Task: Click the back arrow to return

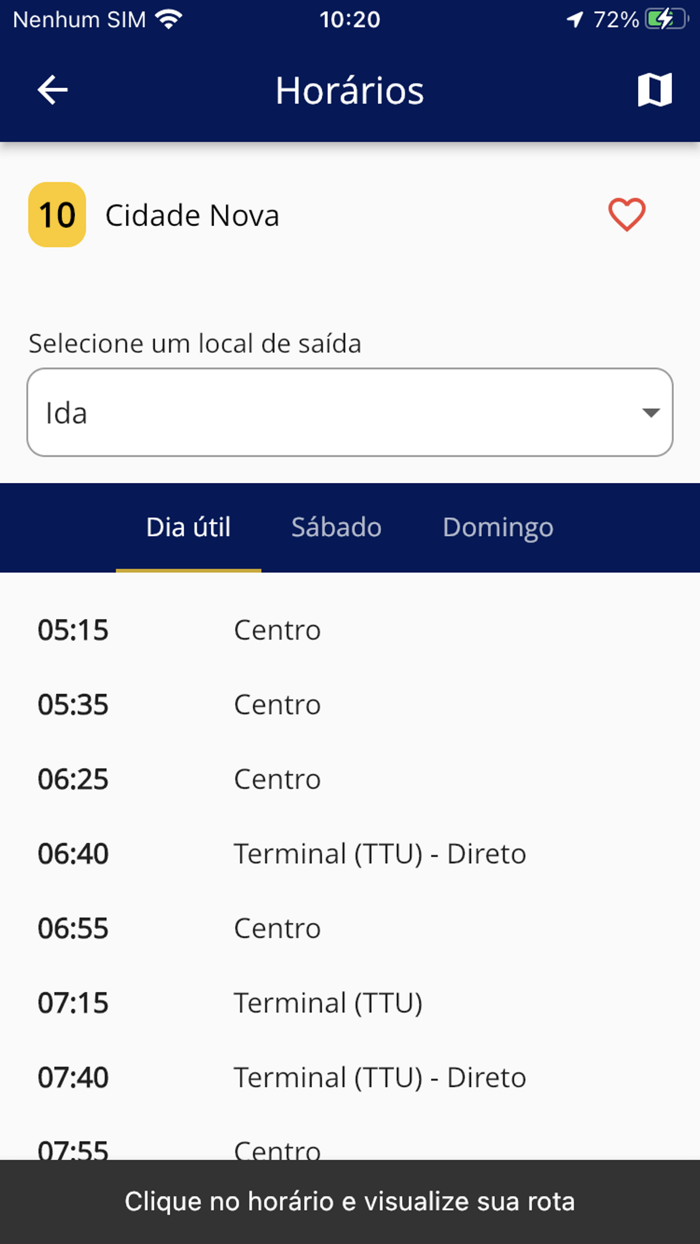Action: tap(52, 90)
